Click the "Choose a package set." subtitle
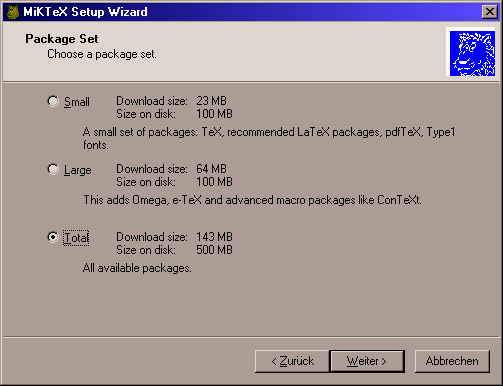Screen dimensions: 503x386 tap(102, 54)
